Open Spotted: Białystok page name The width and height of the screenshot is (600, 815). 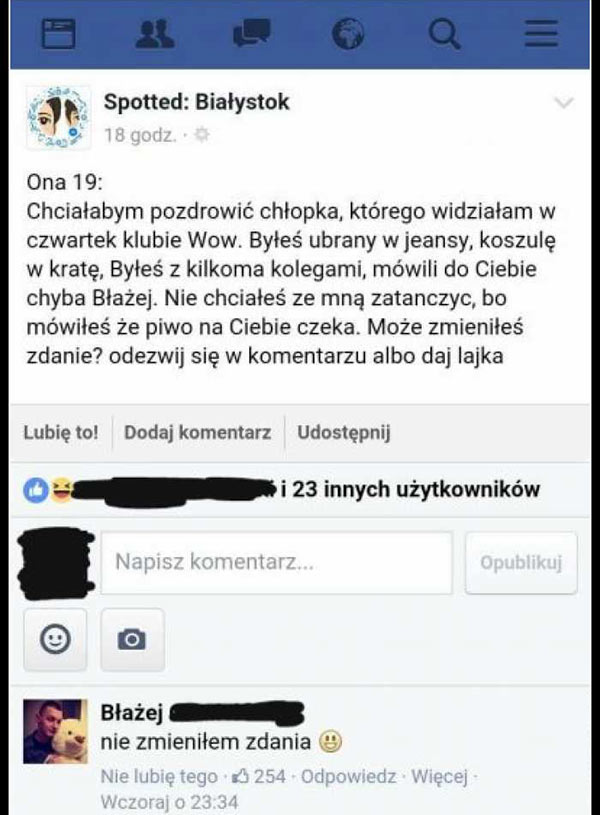pyautogui.click(x=197, y=101)
